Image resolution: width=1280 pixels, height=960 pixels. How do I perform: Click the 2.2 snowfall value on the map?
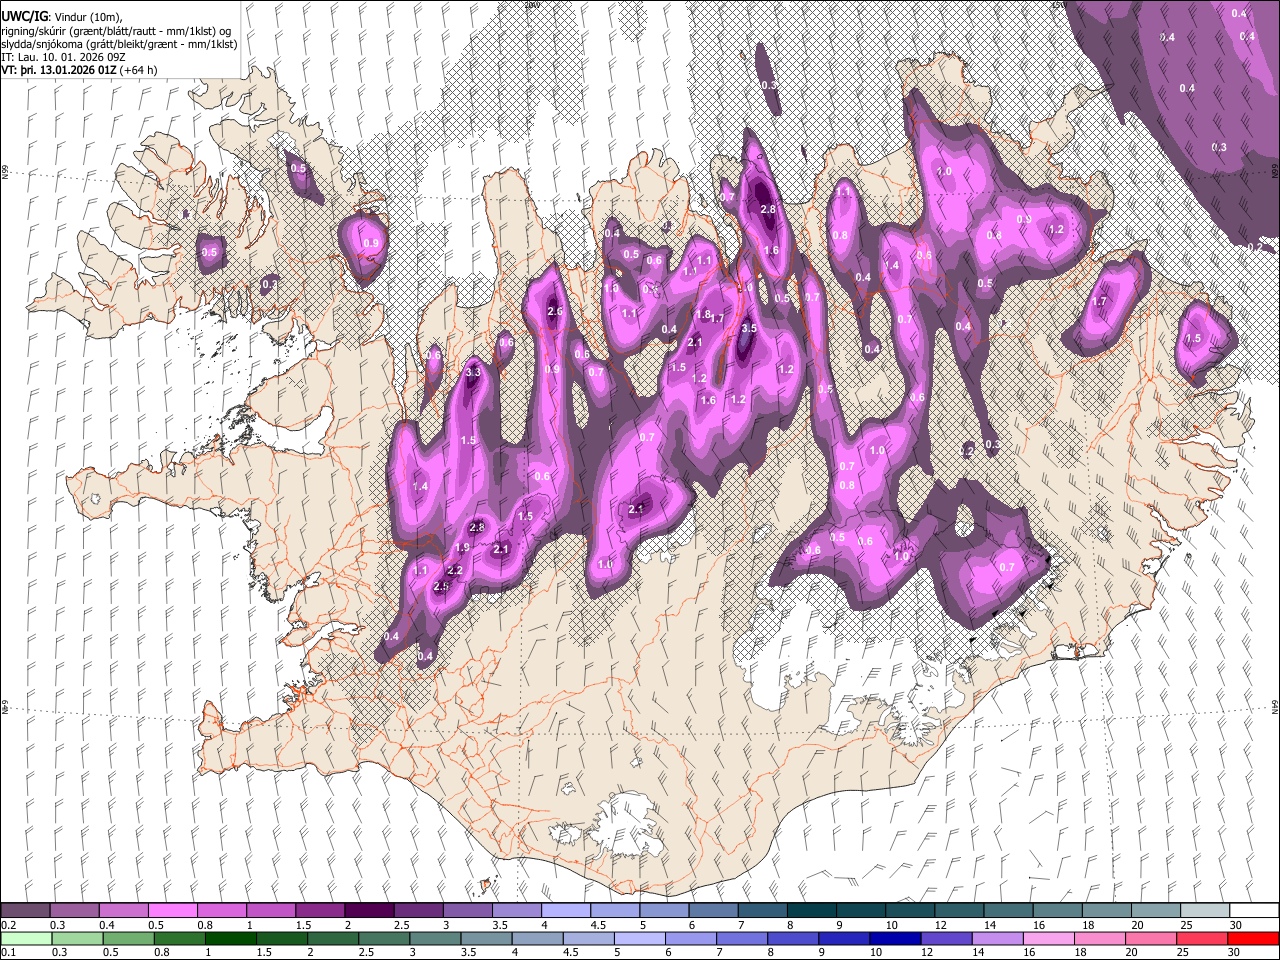pyautogui.click(x=455, y=570)
